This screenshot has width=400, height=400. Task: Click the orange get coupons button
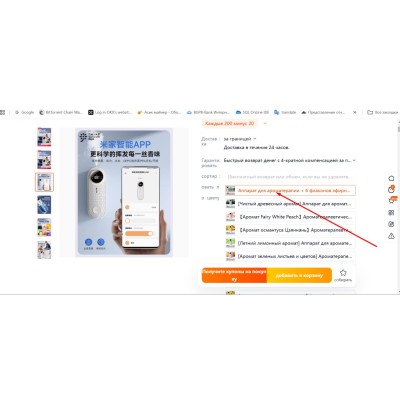234,276
